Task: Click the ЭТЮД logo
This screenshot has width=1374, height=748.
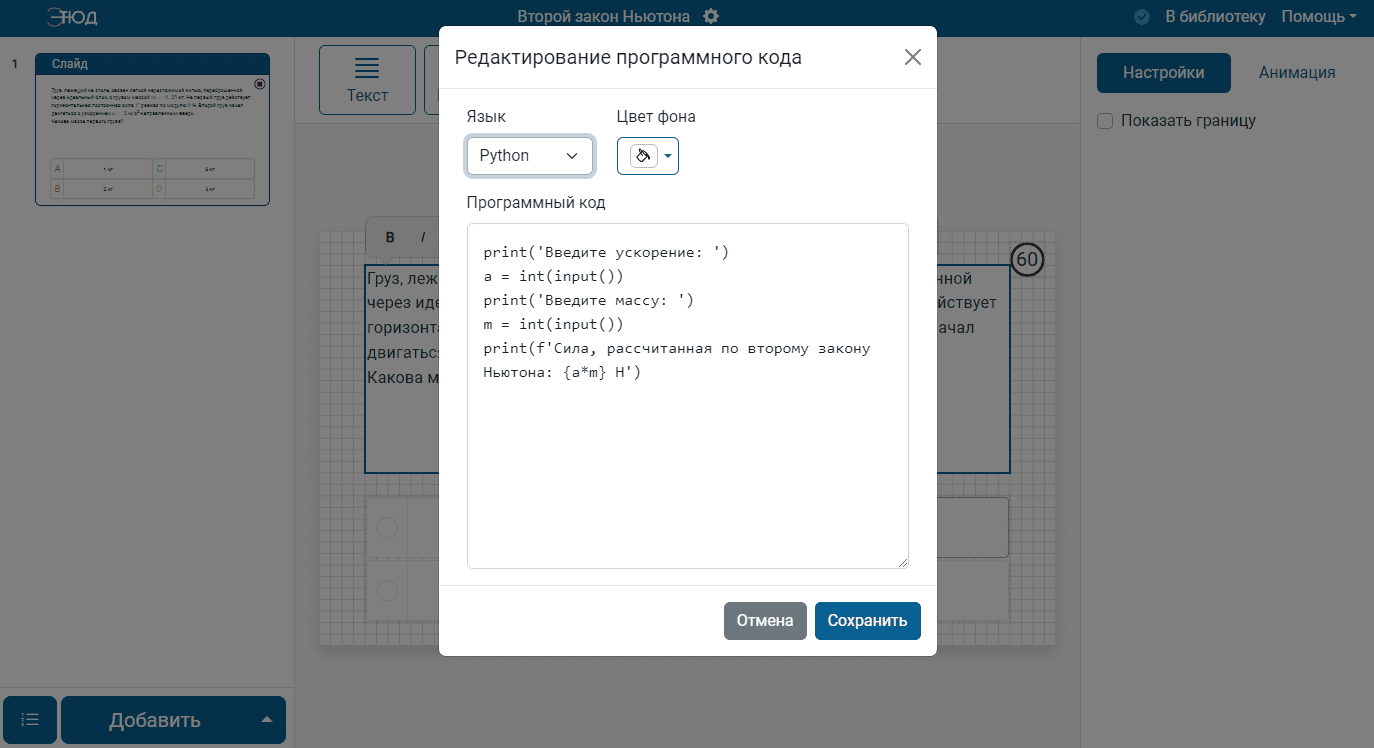Action: tap(71, 17)
